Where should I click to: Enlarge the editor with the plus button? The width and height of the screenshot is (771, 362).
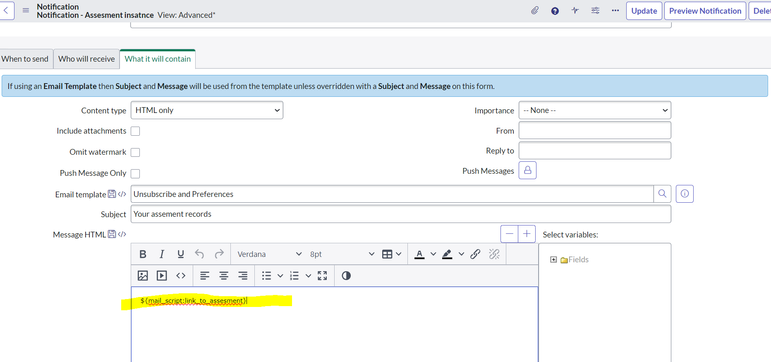[x=527, y=234]
